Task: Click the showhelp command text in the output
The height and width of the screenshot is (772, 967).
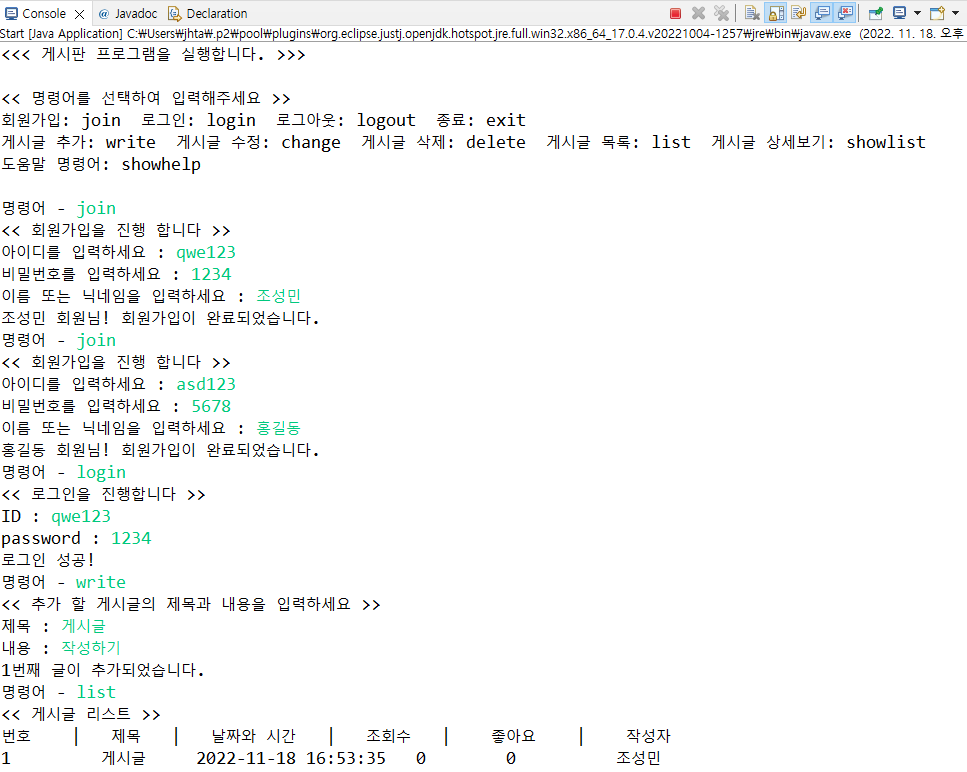Action: (x=162, y=163)
